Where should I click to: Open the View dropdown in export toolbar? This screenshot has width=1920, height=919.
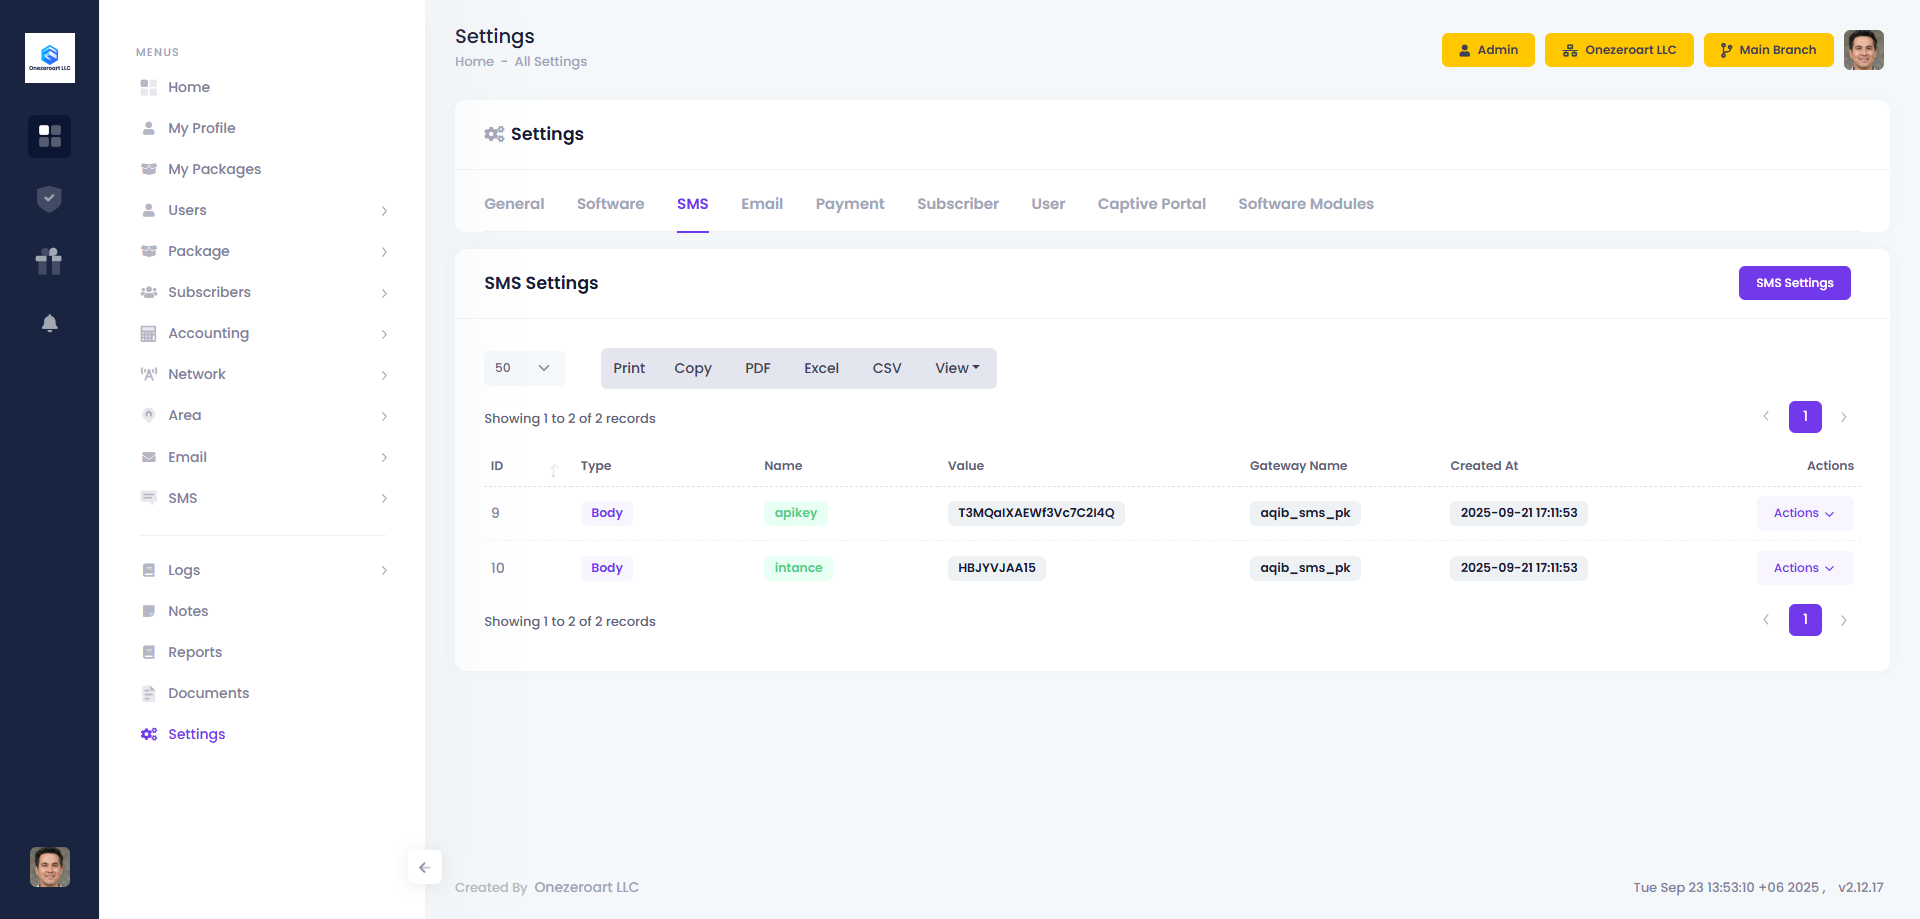(x=957, y=368)
